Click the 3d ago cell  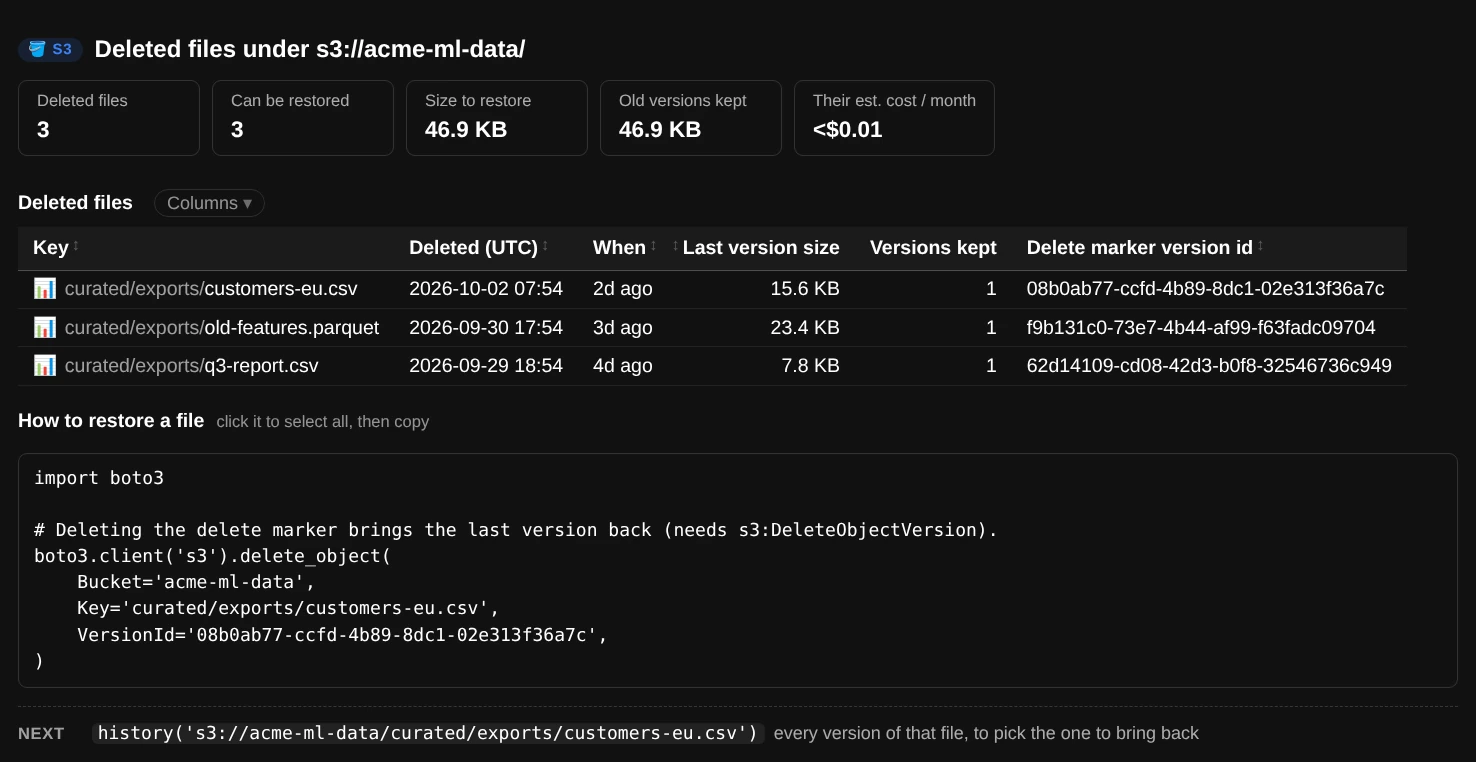tap(623, 328)
